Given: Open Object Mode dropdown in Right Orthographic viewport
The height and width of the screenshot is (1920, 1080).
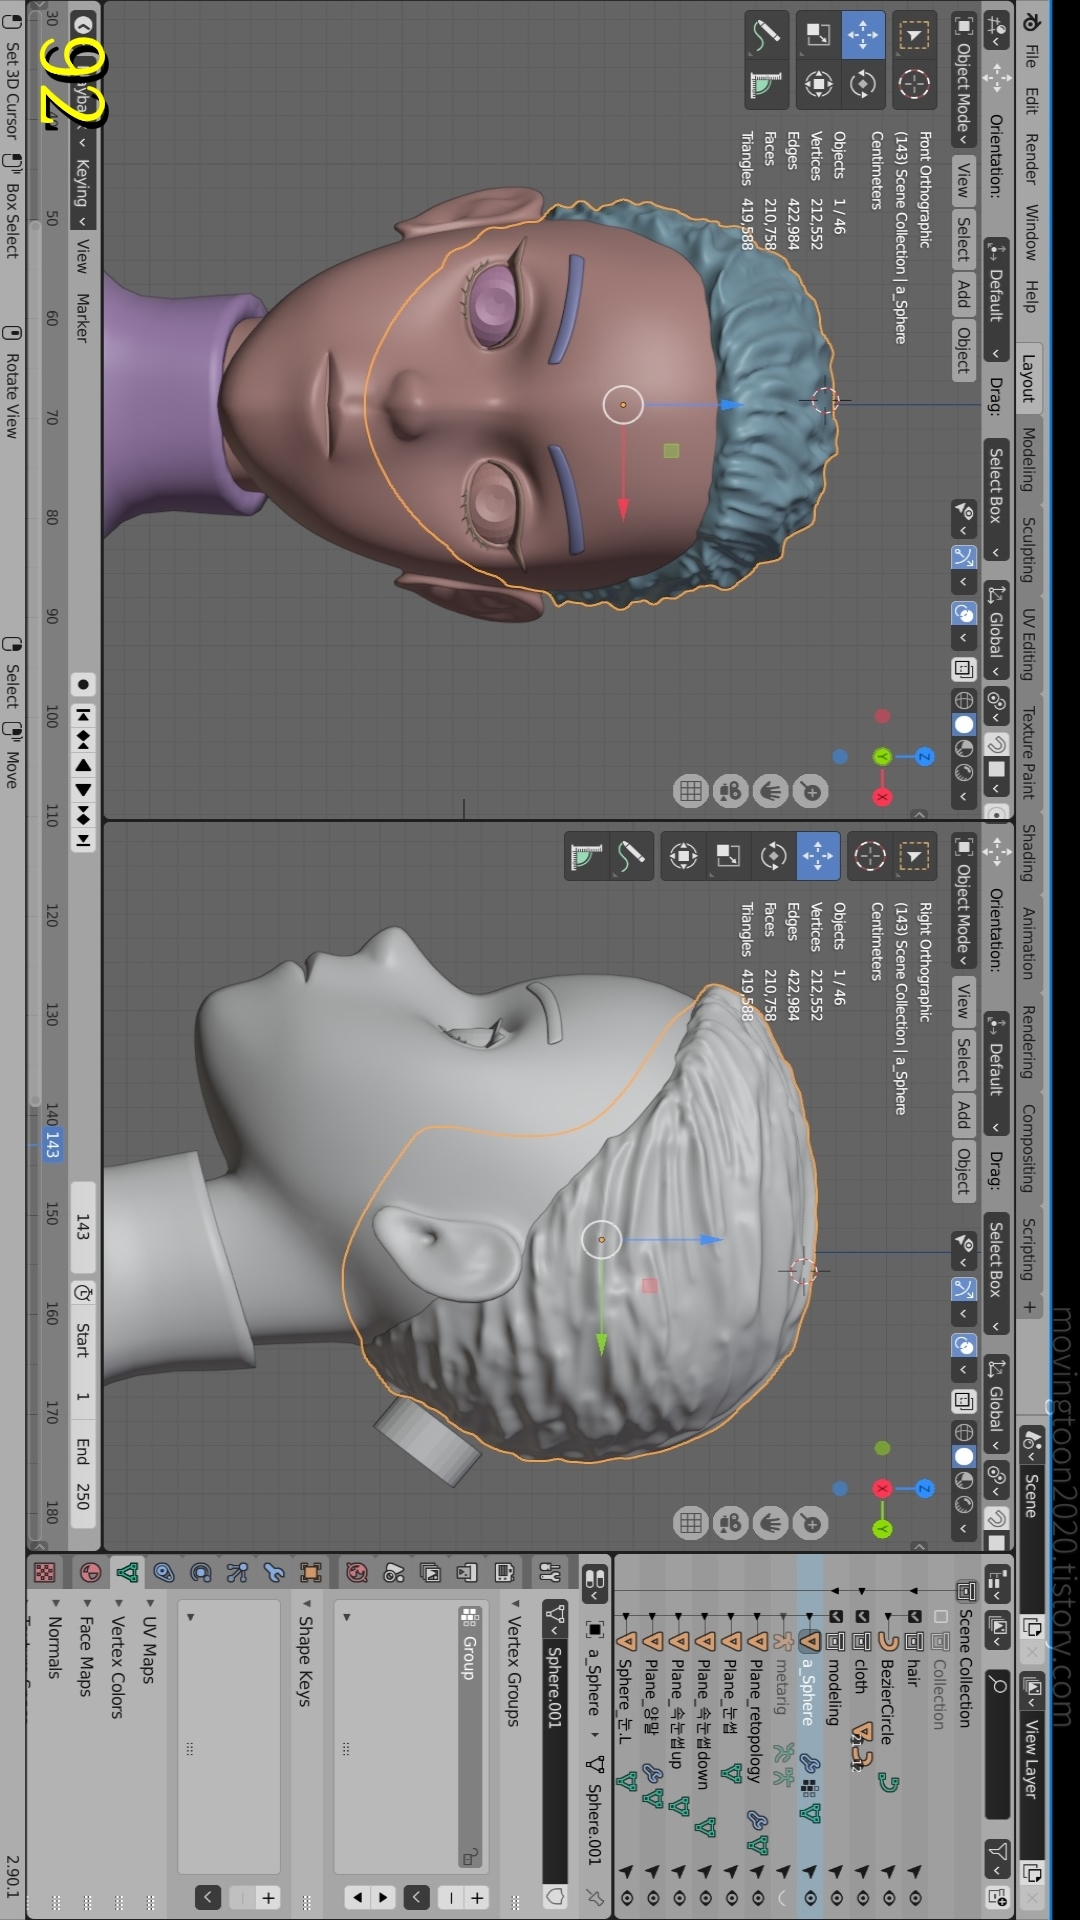Looking at the screenshot, I should (x=963, y=900).
